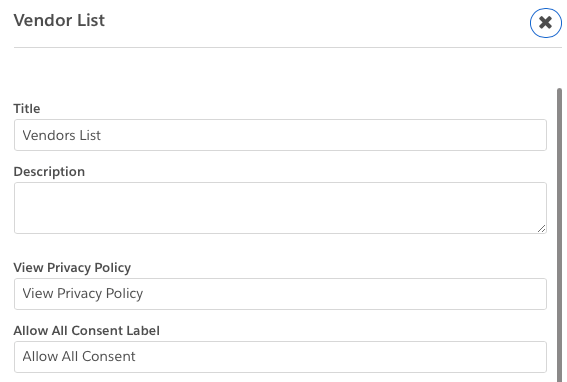
Task: Click "View Privacy Policy" value text in field
Action: [x=83, y=294]
